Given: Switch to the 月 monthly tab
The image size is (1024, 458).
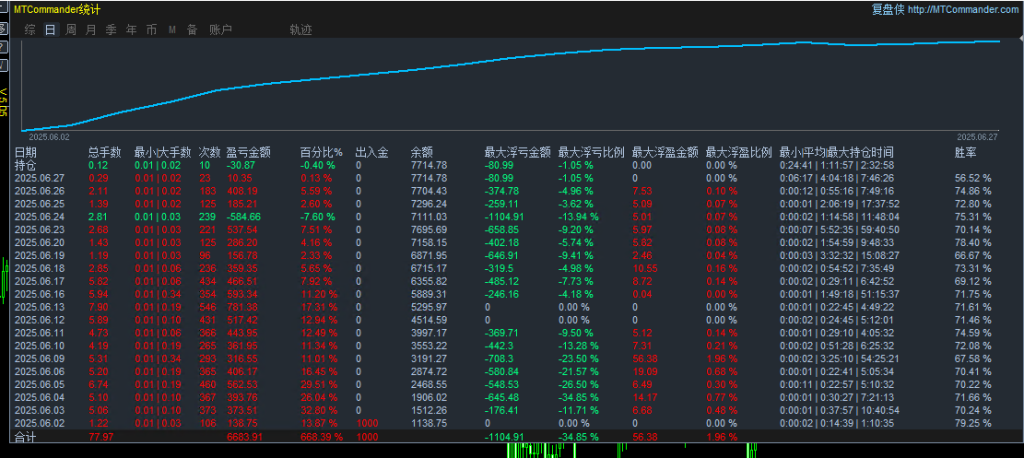Looking at the screenshot, I should coord(91,30).
